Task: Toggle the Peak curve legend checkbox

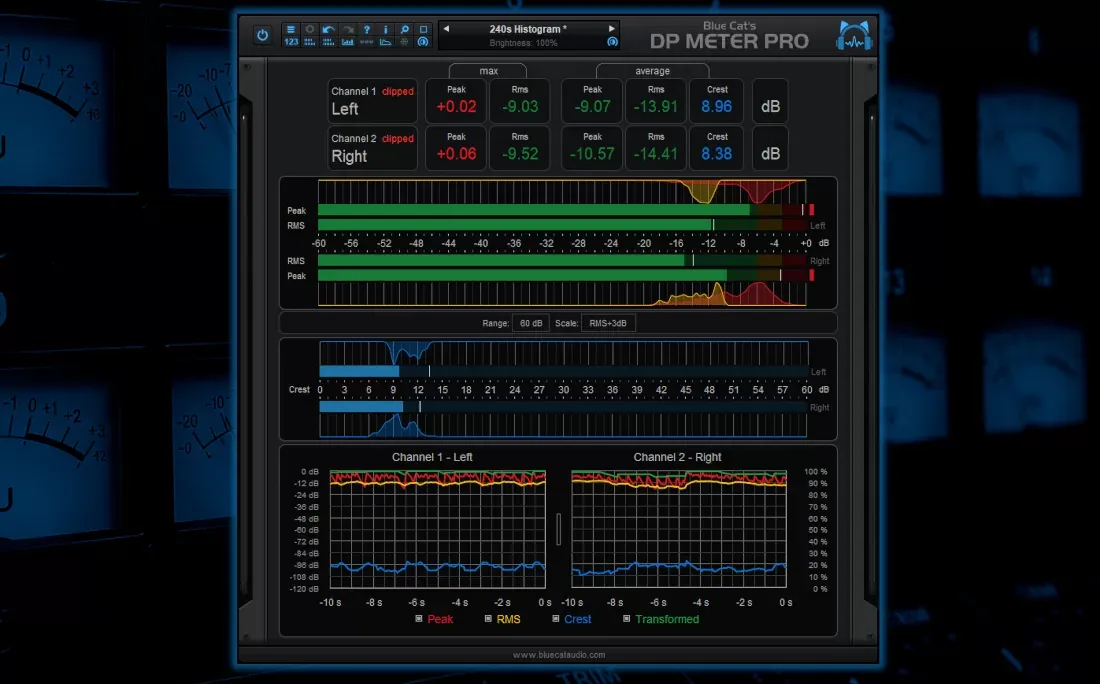Action: coord(419,619)
